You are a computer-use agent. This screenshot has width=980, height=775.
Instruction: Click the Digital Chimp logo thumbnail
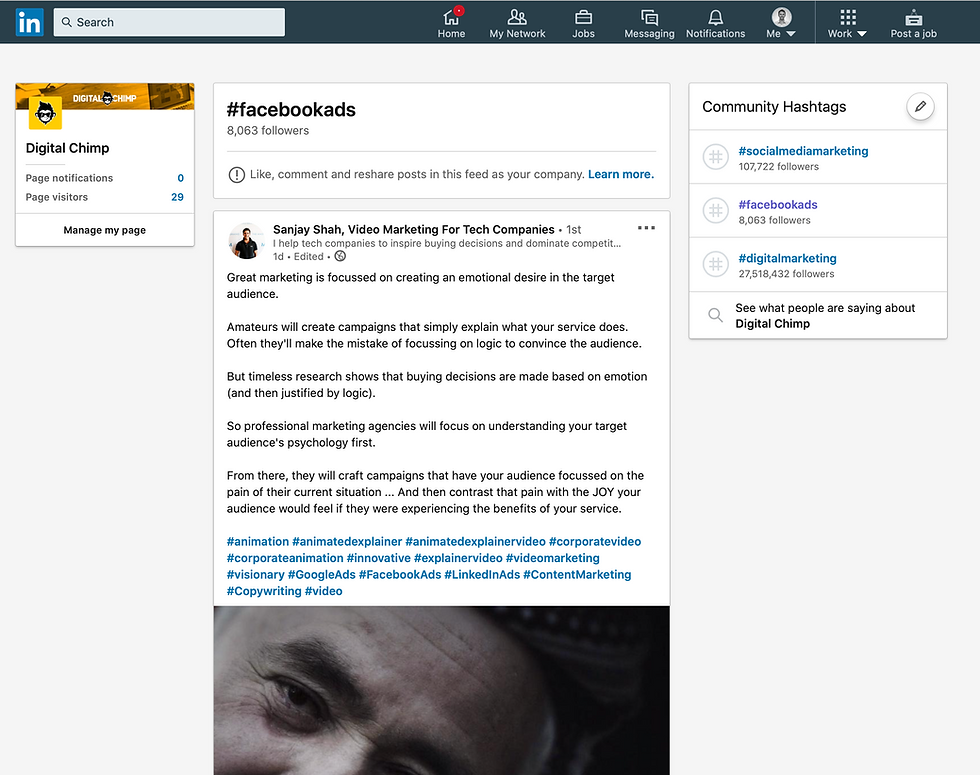(46, 113)
